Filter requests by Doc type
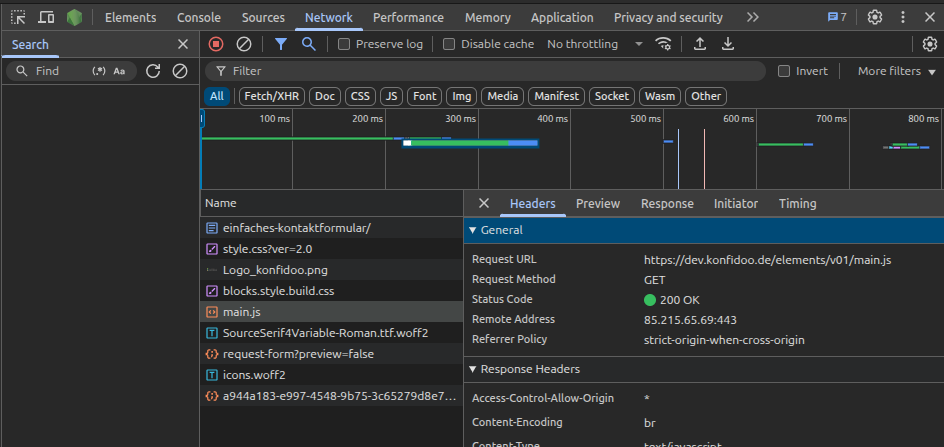 [325, 96]
